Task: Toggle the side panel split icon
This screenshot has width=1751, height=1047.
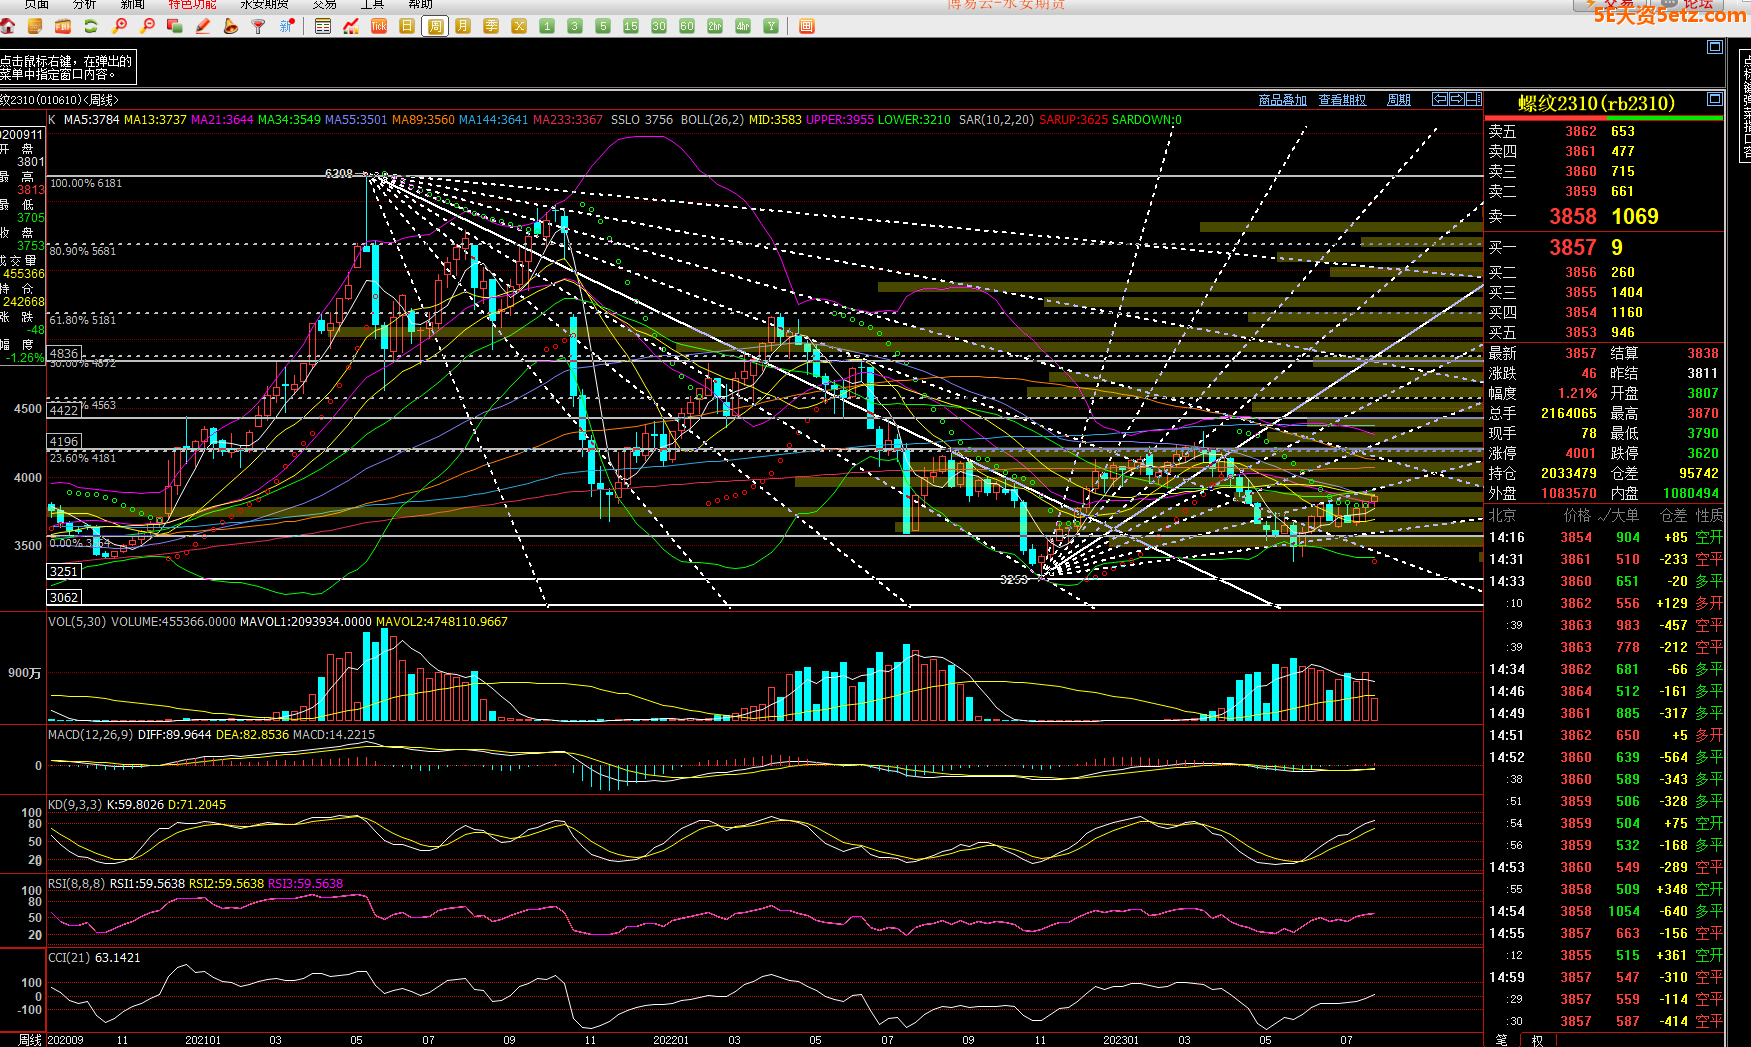Action: click(x=1474, y=99)
